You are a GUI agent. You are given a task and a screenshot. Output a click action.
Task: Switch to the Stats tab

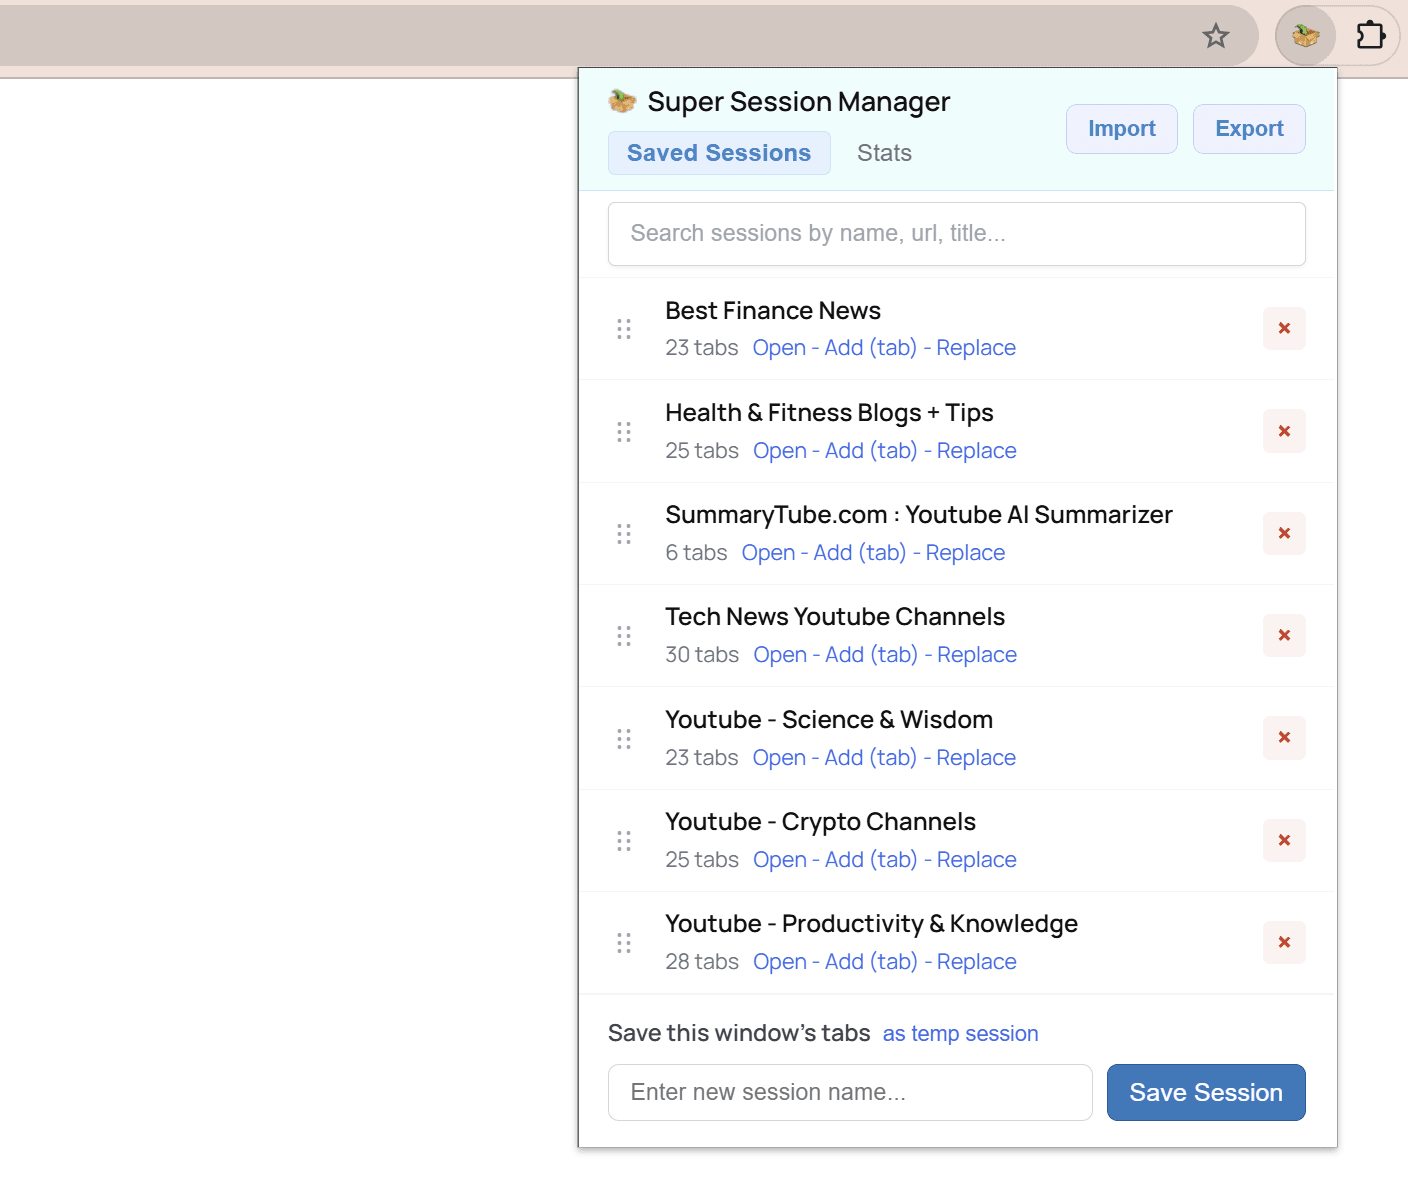pyautogui.click(x=884, y=152)
